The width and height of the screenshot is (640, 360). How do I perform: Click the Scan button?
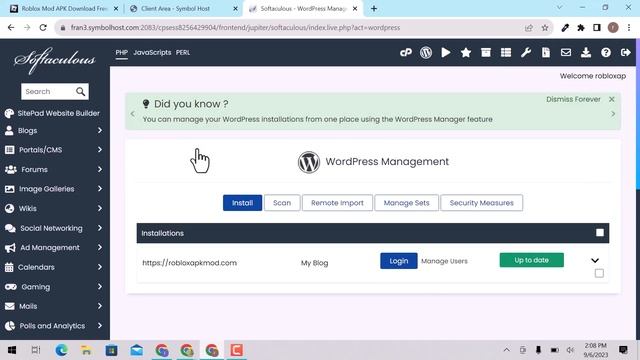(x=282, y=203)
